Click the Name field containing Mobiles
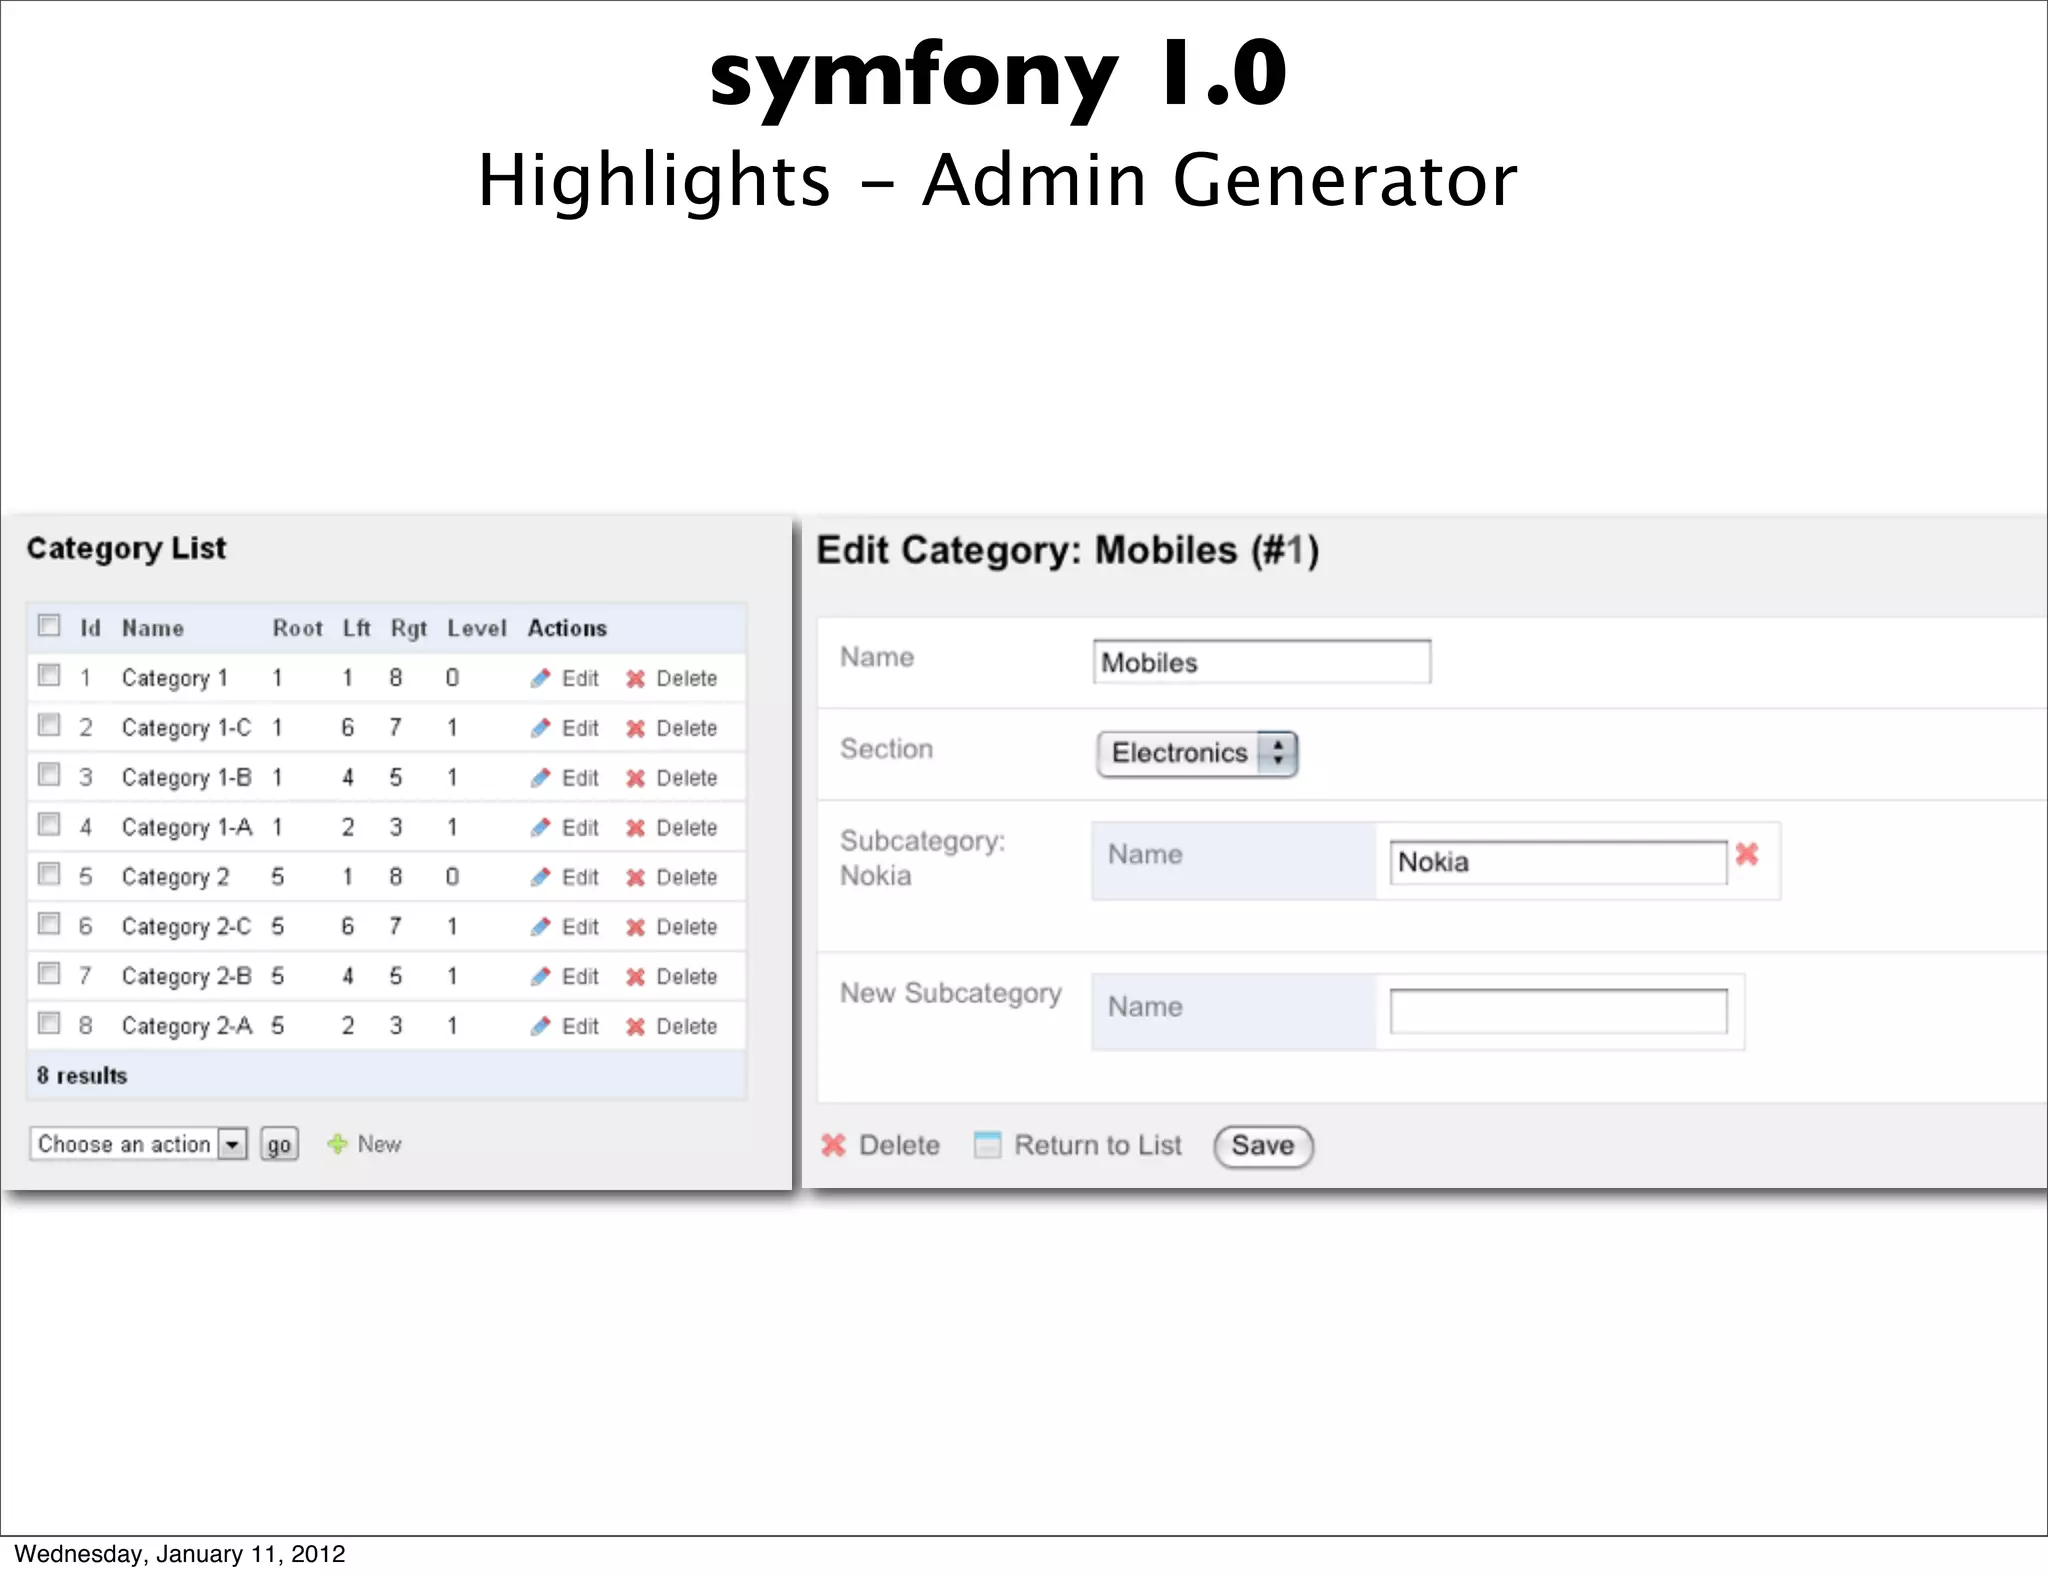The image size is (2048, 1576). point(1262,662)
